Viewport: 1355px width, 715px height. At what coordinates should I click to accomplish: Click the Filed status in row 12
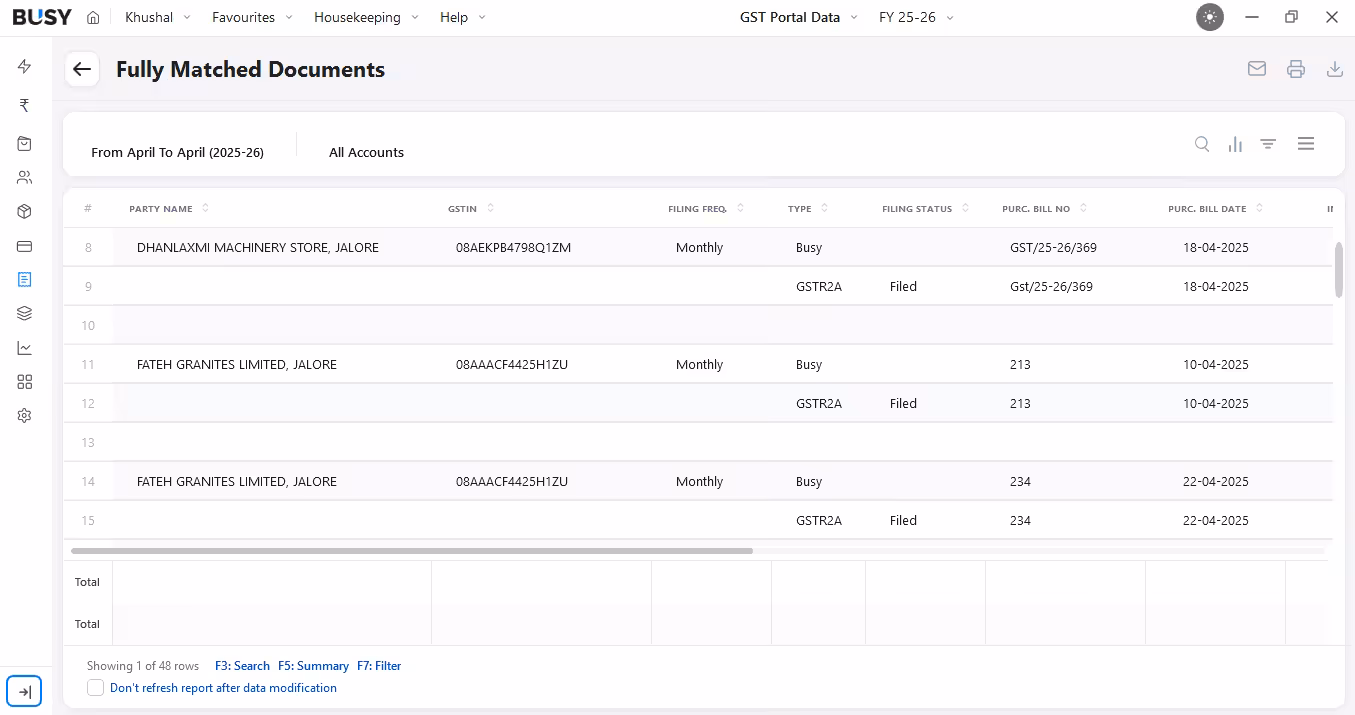[x=903, y=404]
